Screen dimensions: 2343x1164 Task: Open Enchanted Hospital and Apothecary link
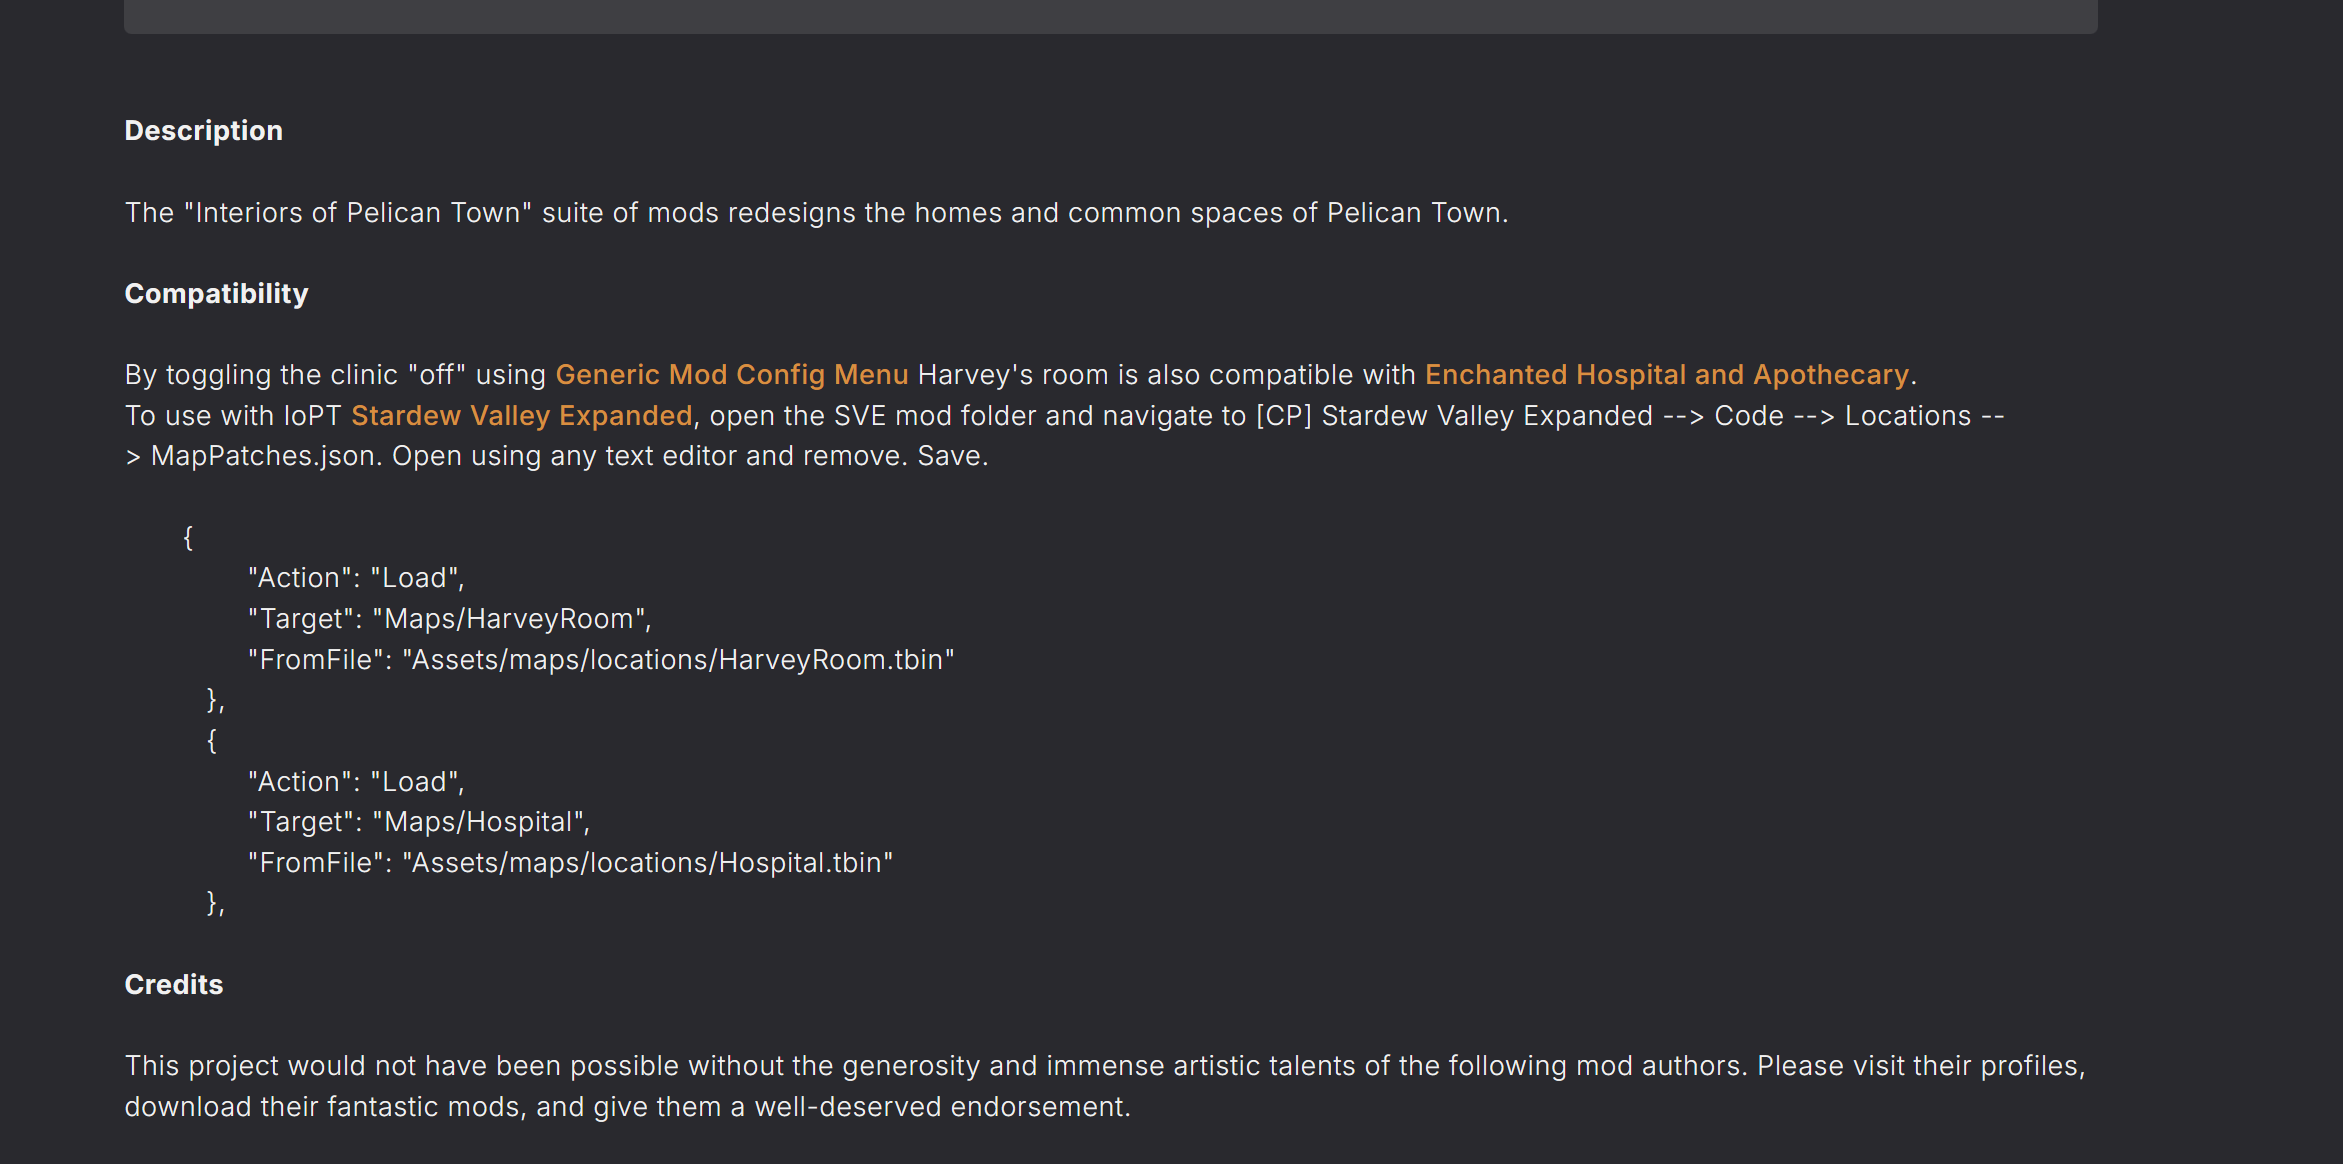[1667, 375]
